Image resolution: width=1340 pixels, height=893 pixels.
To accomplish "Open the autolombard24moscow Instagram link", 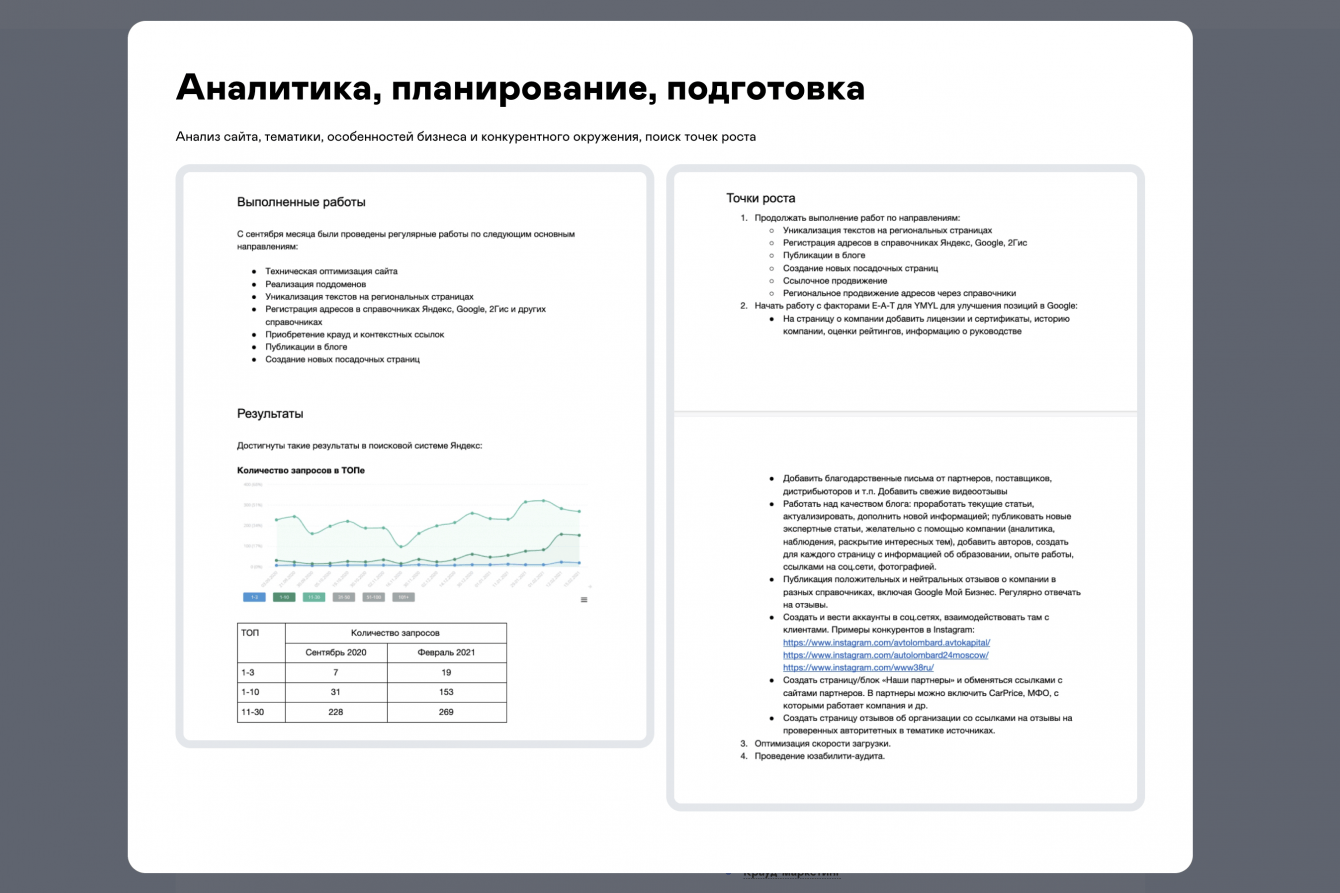I will [x=885, y=655].
